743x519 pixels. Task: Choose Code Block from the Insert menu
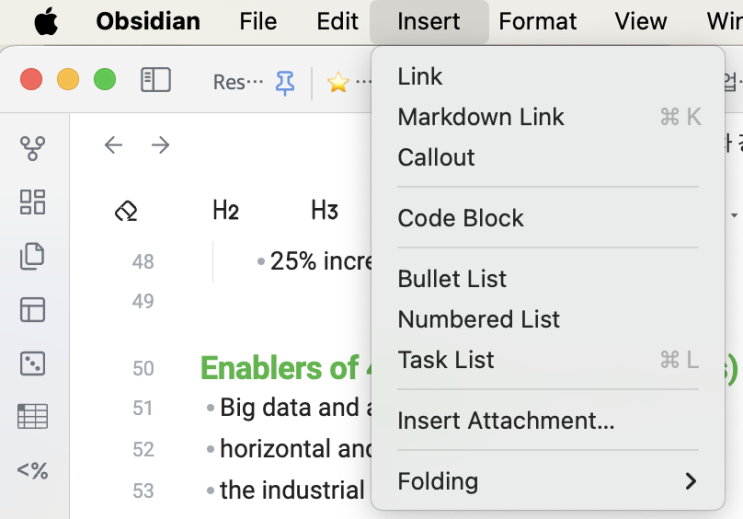461,218
